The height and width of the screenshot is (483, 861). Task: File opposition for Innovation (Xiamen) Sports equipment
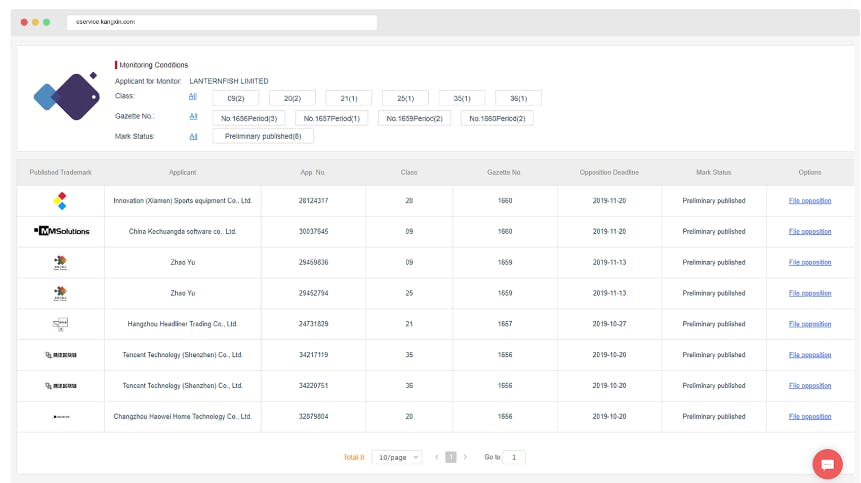coord(810,201)
